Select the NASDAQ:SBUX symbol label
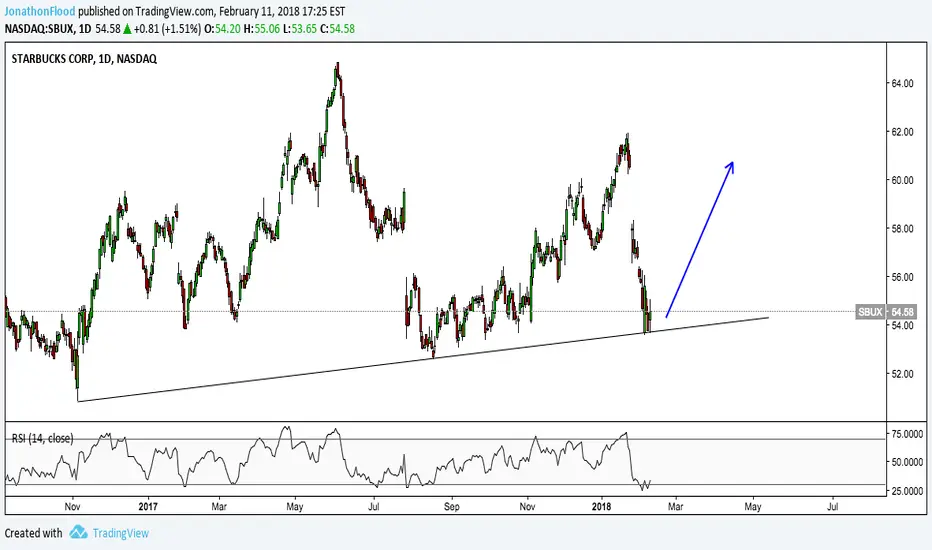The image size is (932, 550). click(x=39, y=29)
